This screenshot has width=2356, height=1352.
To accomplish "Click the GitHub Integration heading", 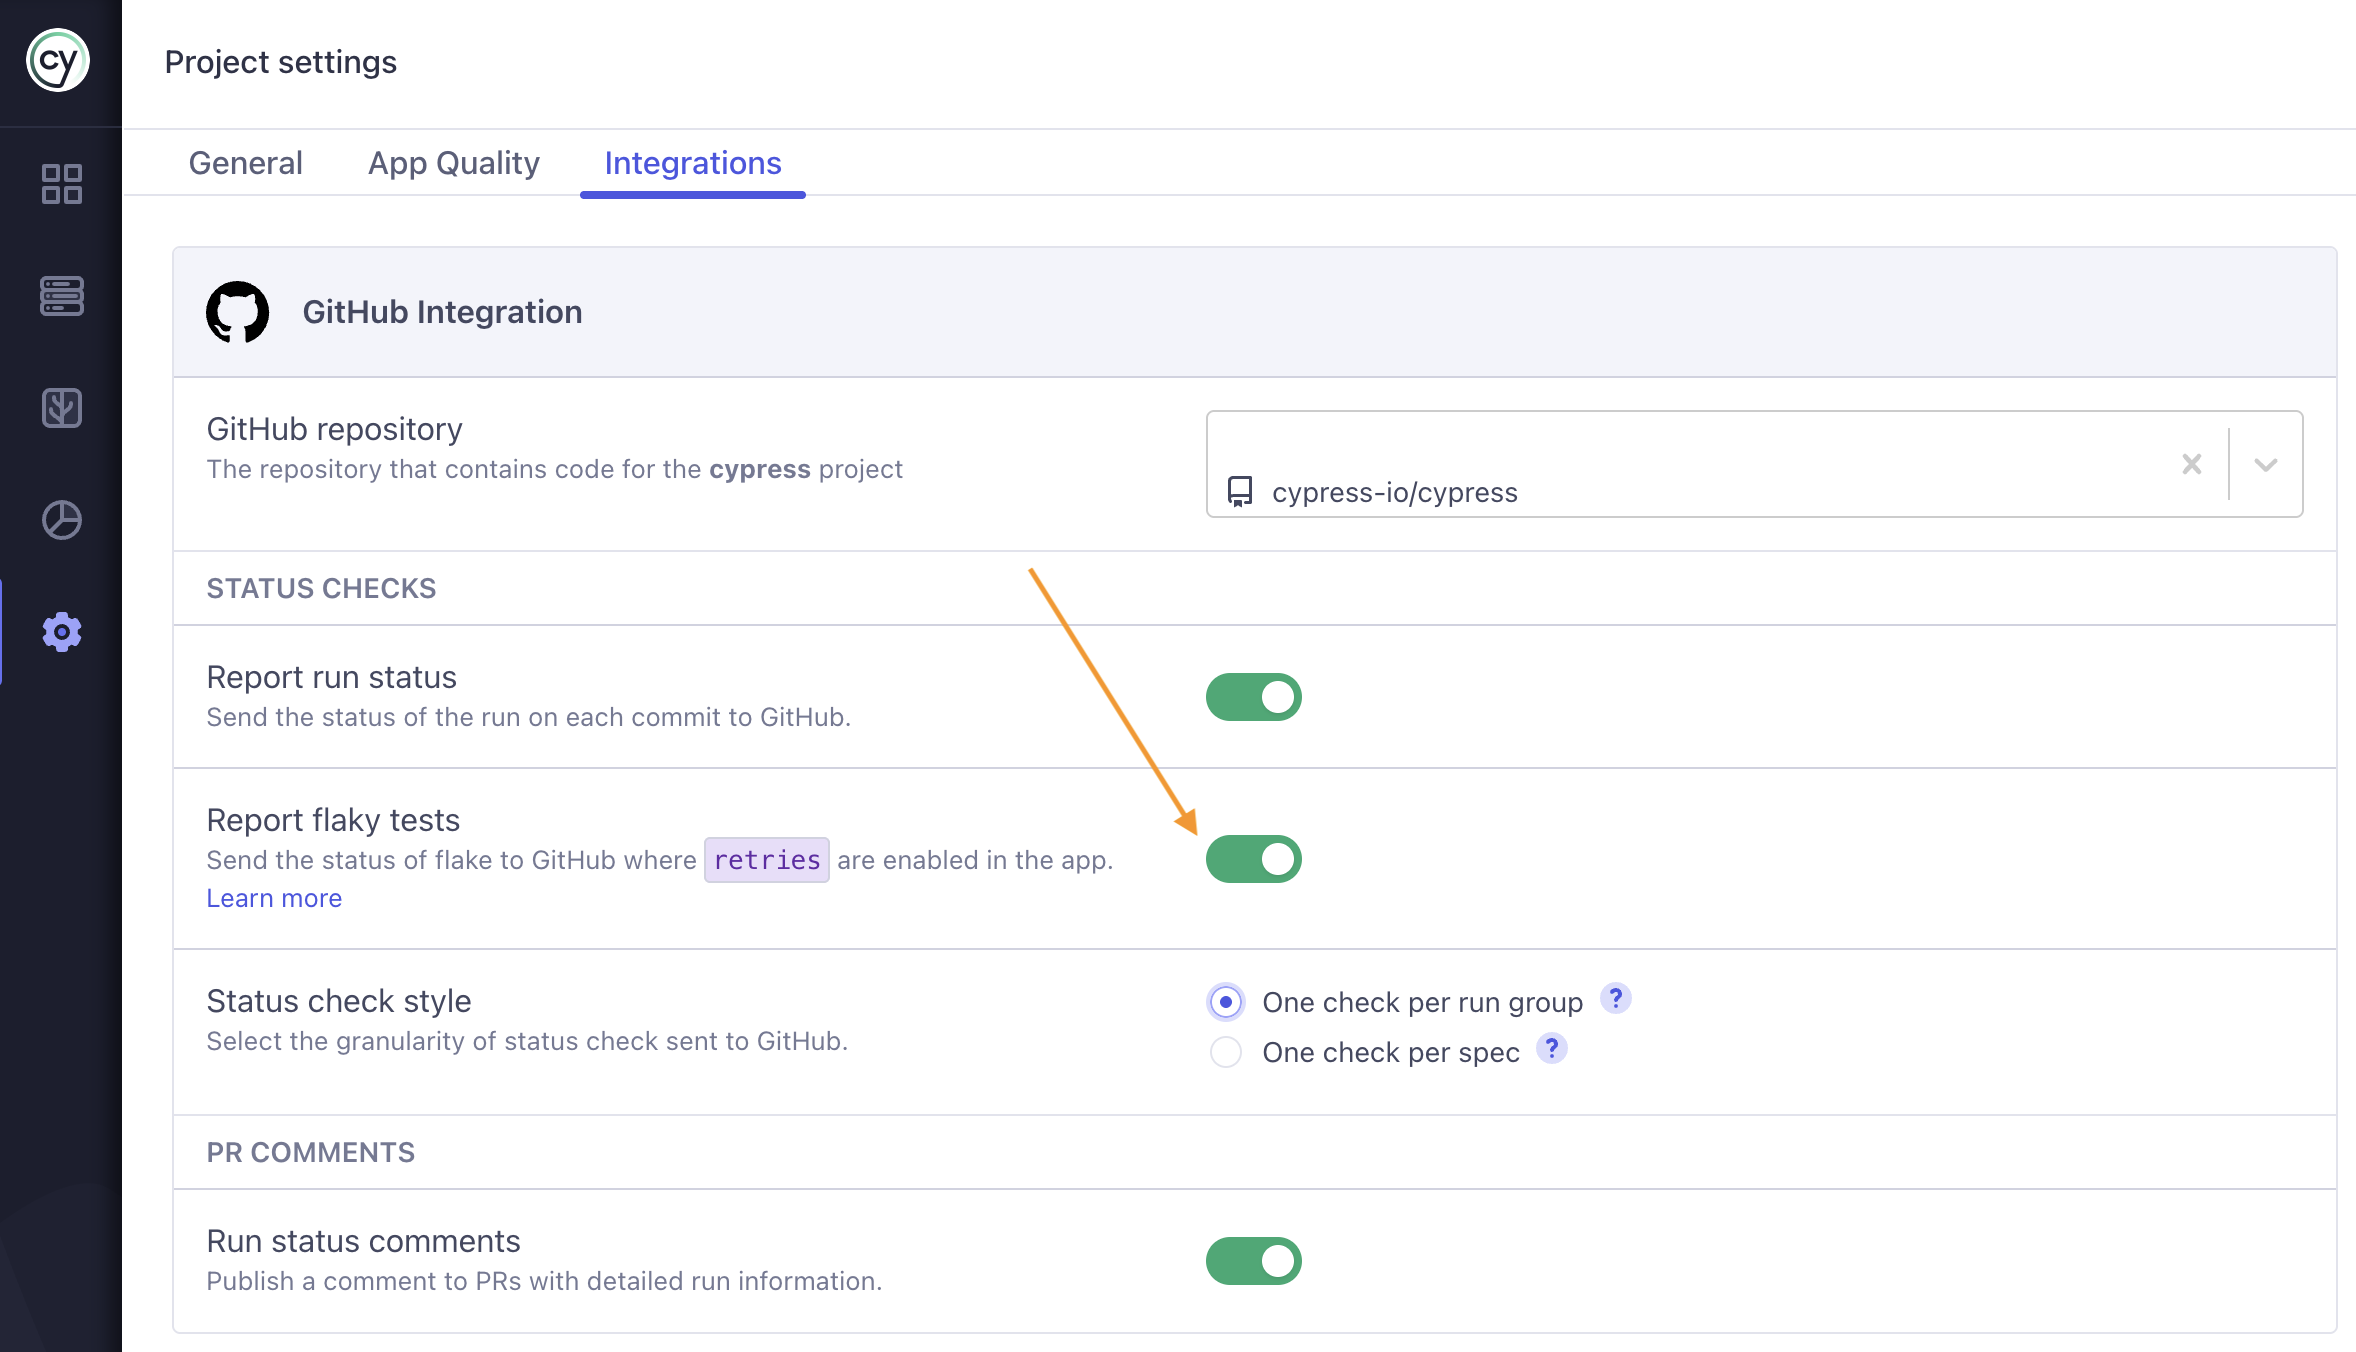I will (x=442, y=312).
